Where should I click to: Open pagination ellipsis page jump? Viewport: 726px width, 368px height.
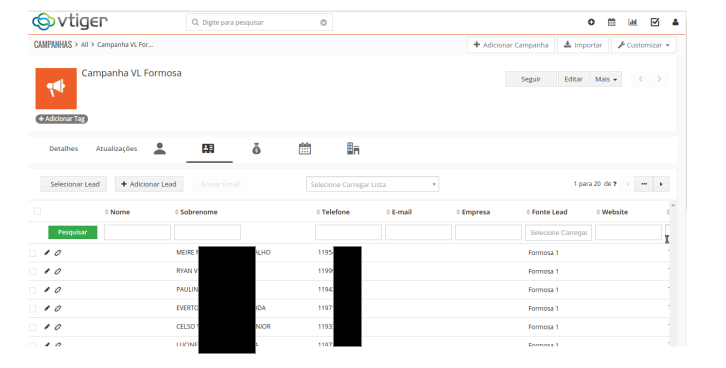[x=644, y=184]
